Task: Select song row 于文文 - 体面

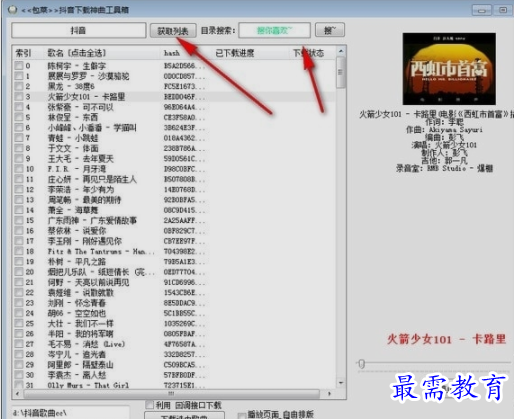Action: point(173,148)
